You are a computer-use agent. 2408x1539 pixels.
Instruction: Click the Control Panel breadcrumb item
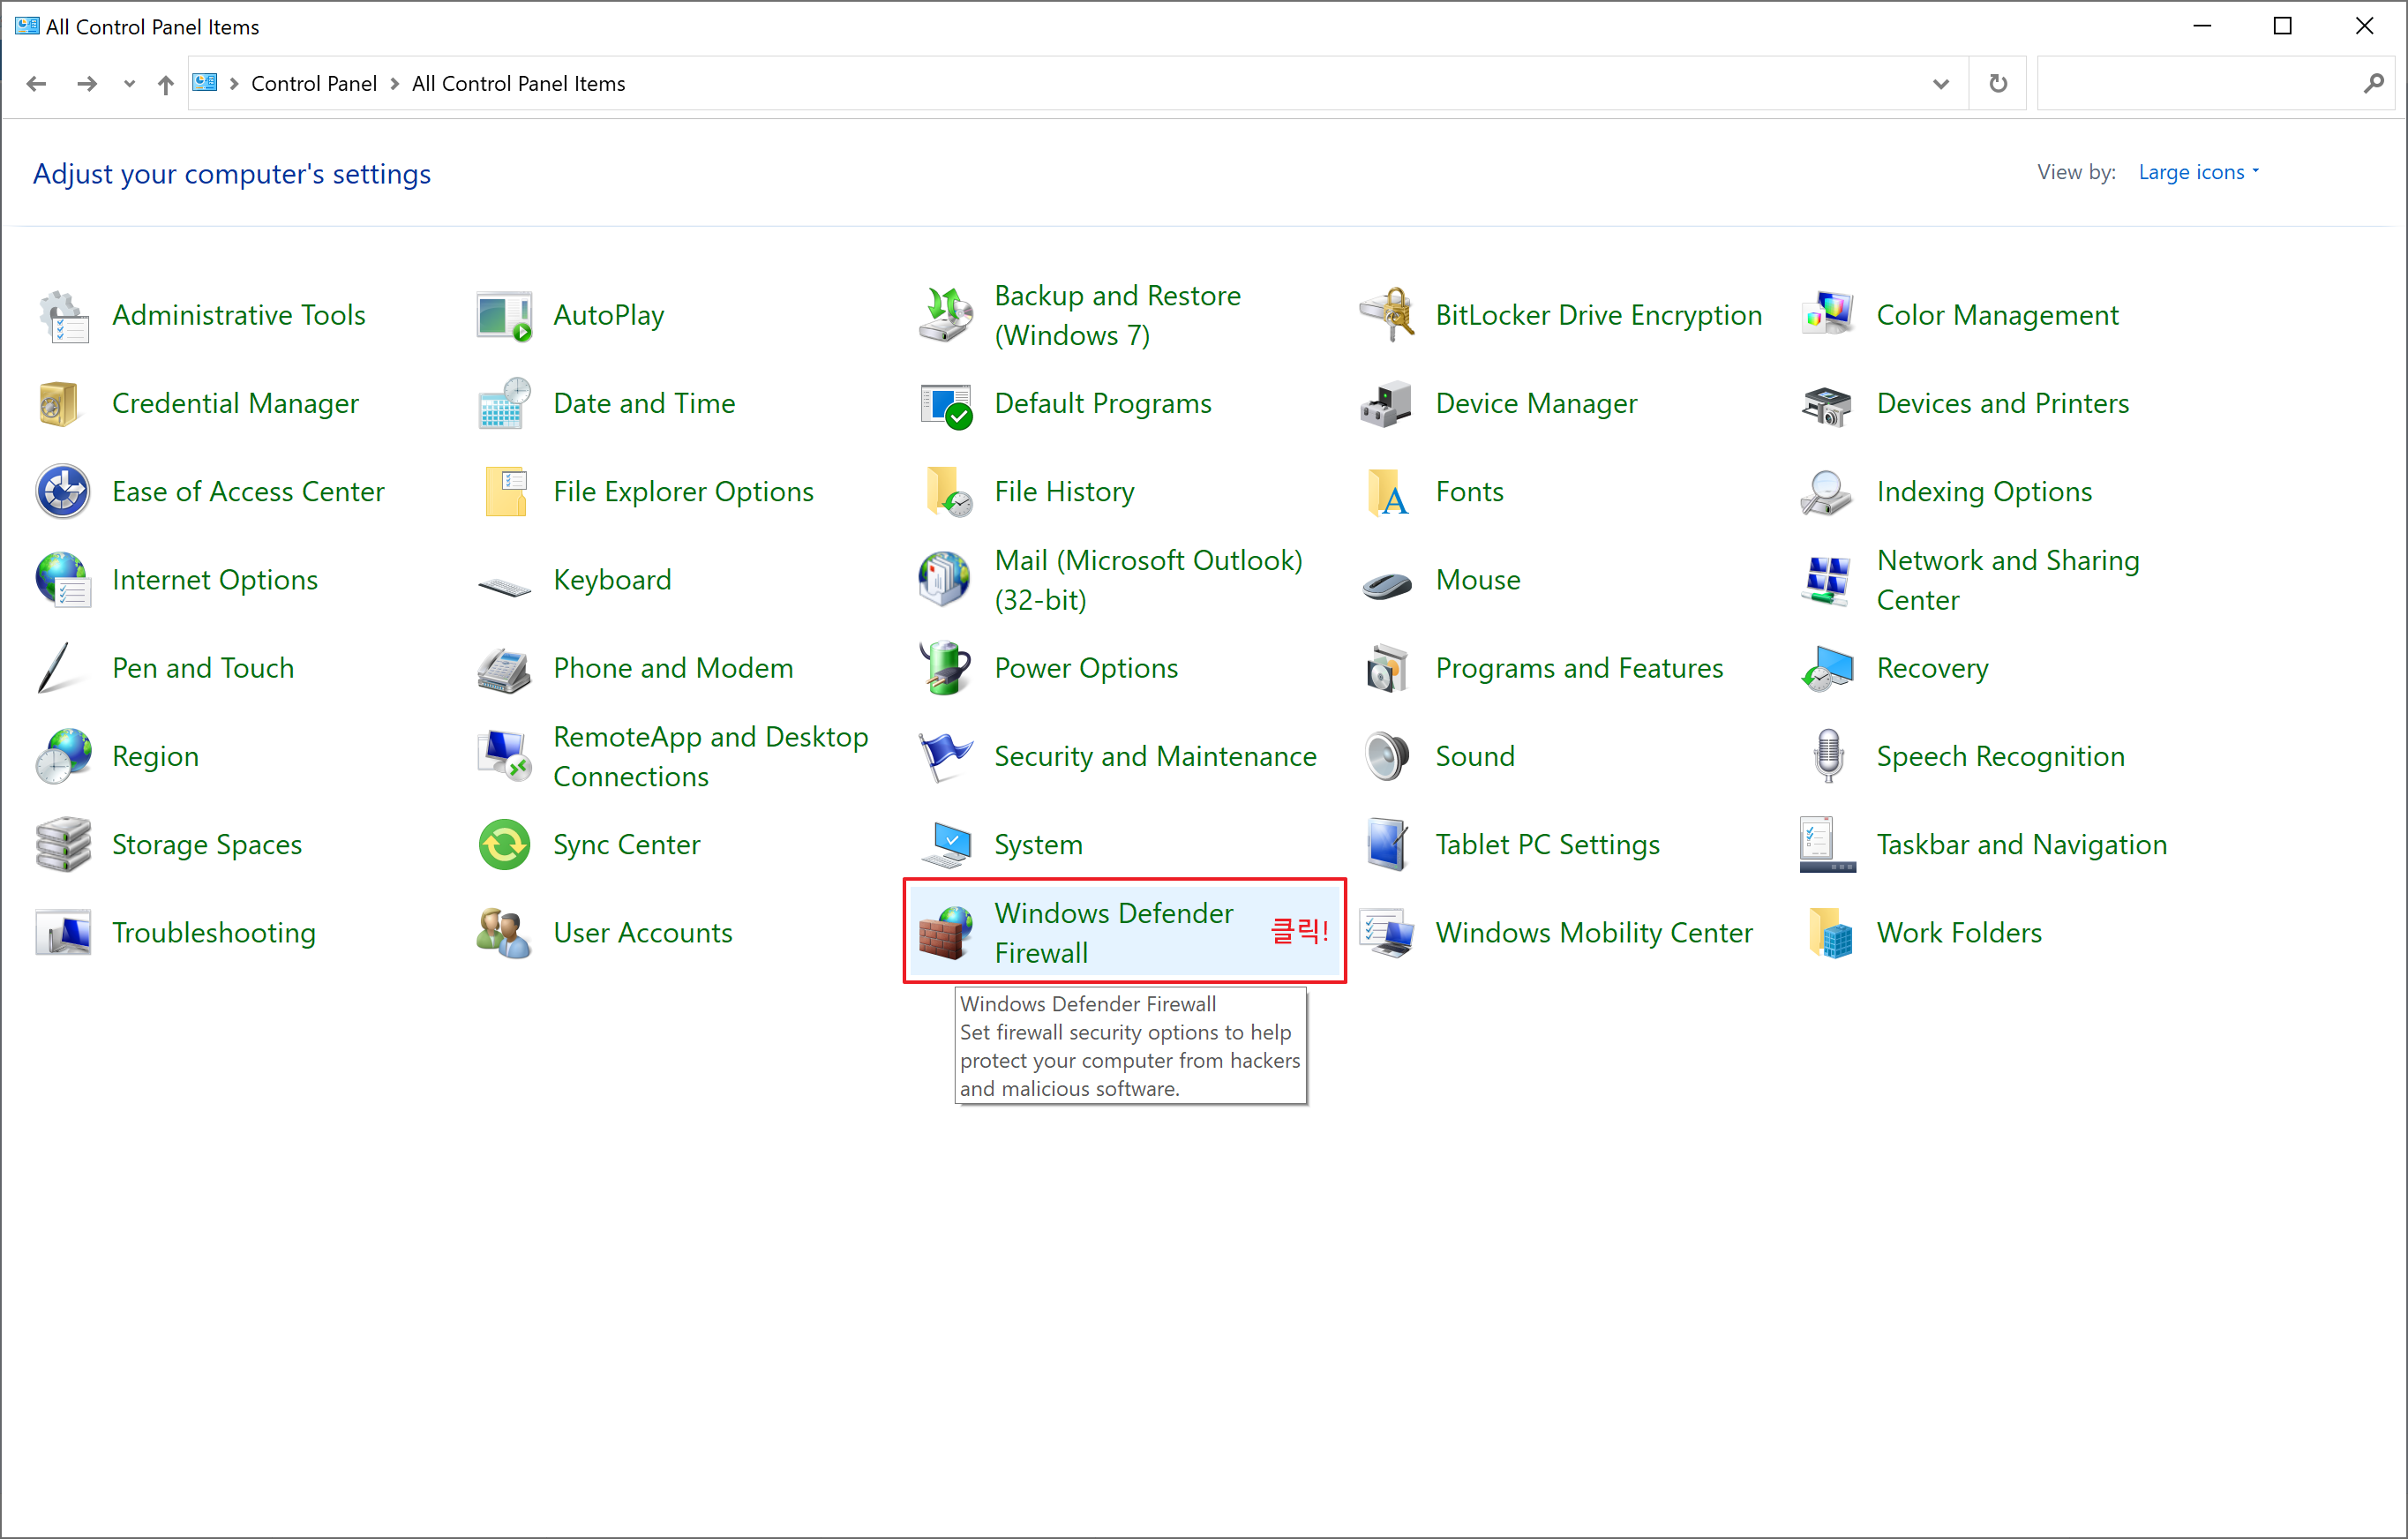pyautogui.click(x=313, y=84)
